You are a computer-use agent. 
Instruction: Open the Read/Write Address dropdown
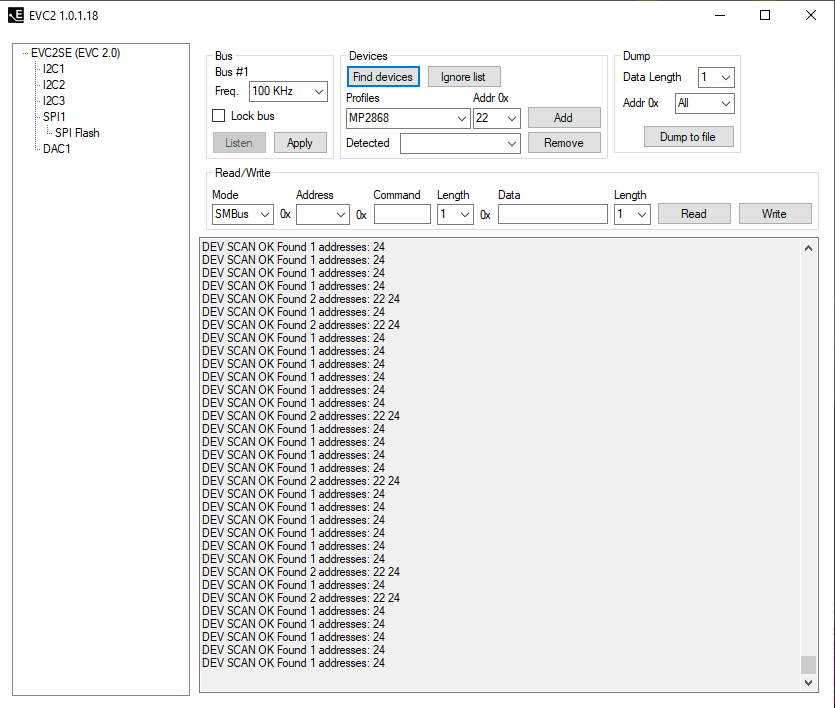click(323, 214)
